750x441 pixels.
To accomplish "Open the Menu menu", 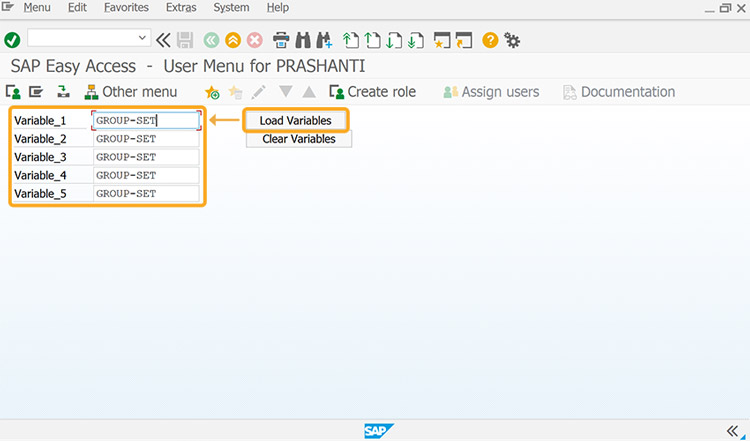I will [x=37, y=8].
